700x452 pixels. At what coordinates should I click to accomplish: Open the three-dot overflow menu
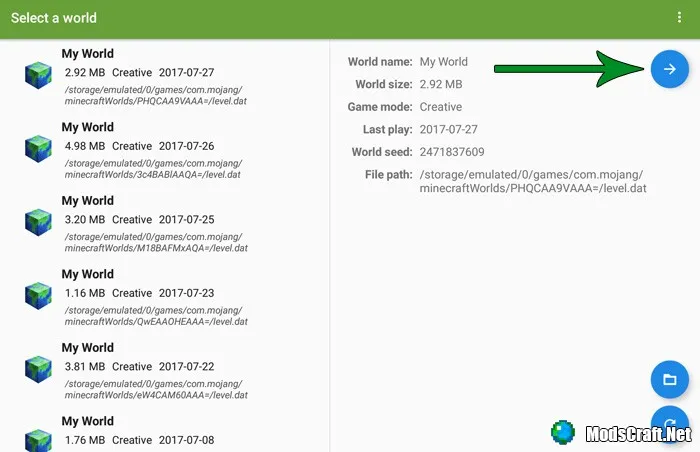[x=680, y=18]
